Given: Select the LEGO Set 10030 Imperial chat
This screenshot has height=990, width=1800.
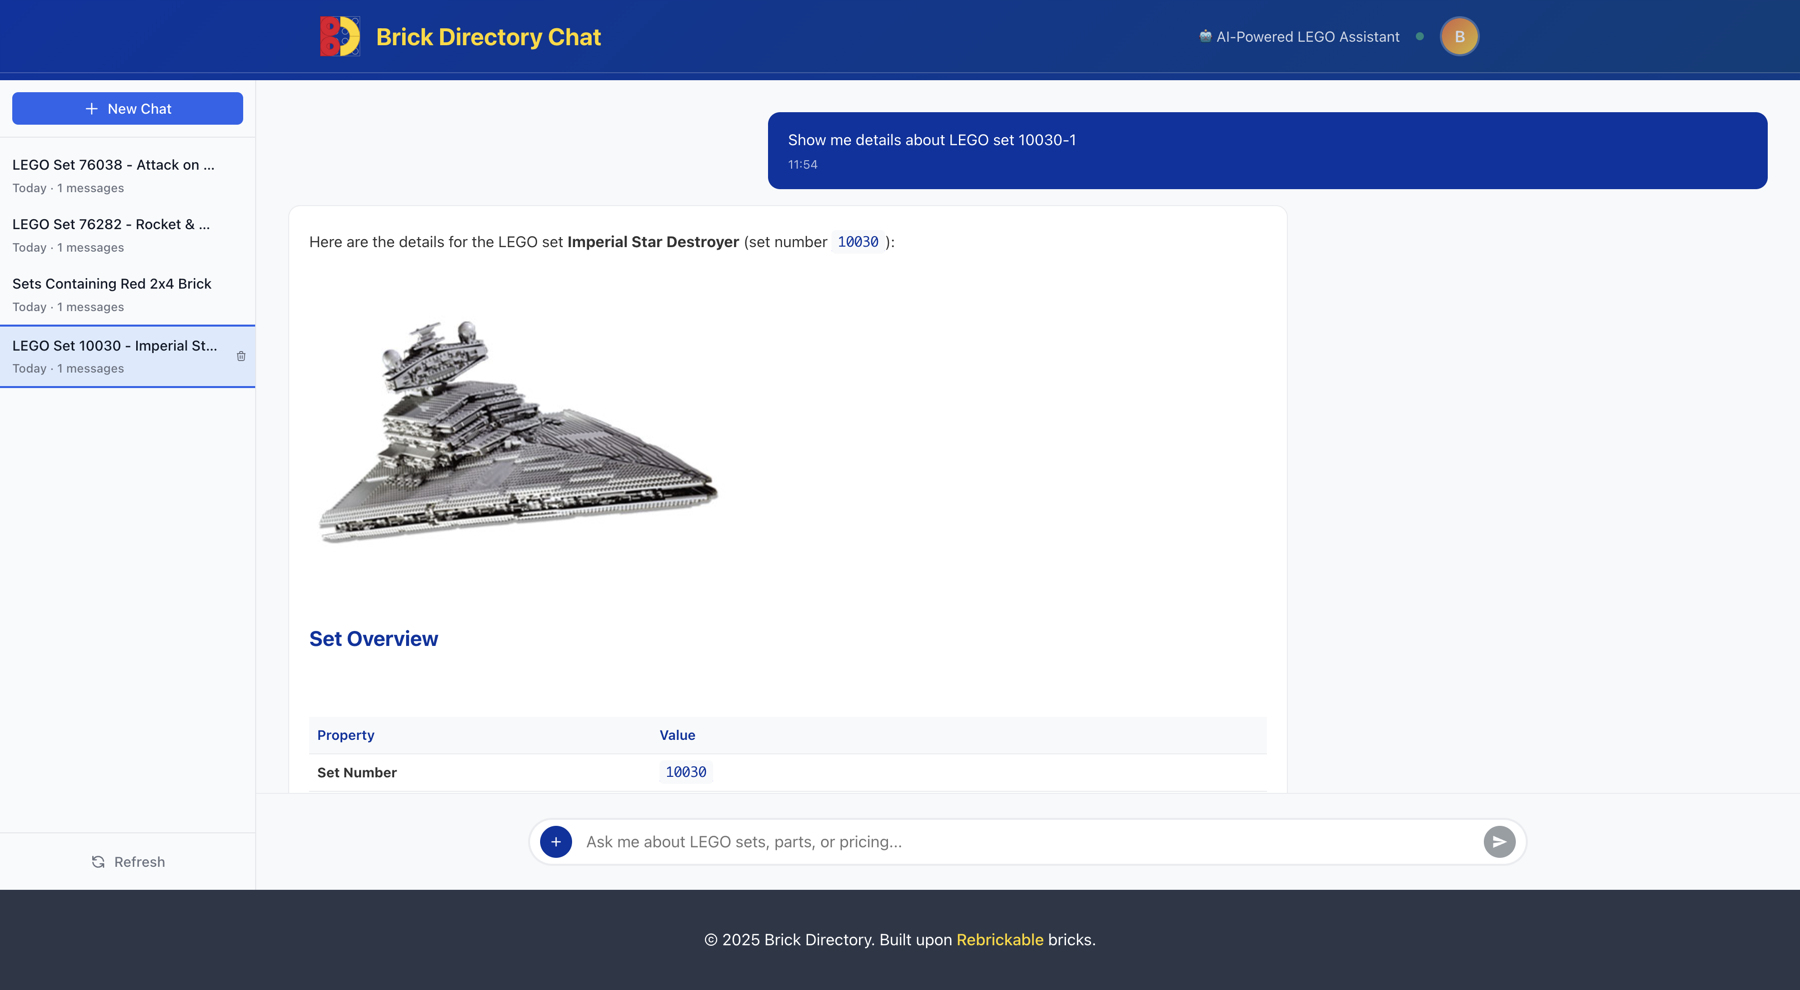Looking at the screenshot, I should click(114, 356).
